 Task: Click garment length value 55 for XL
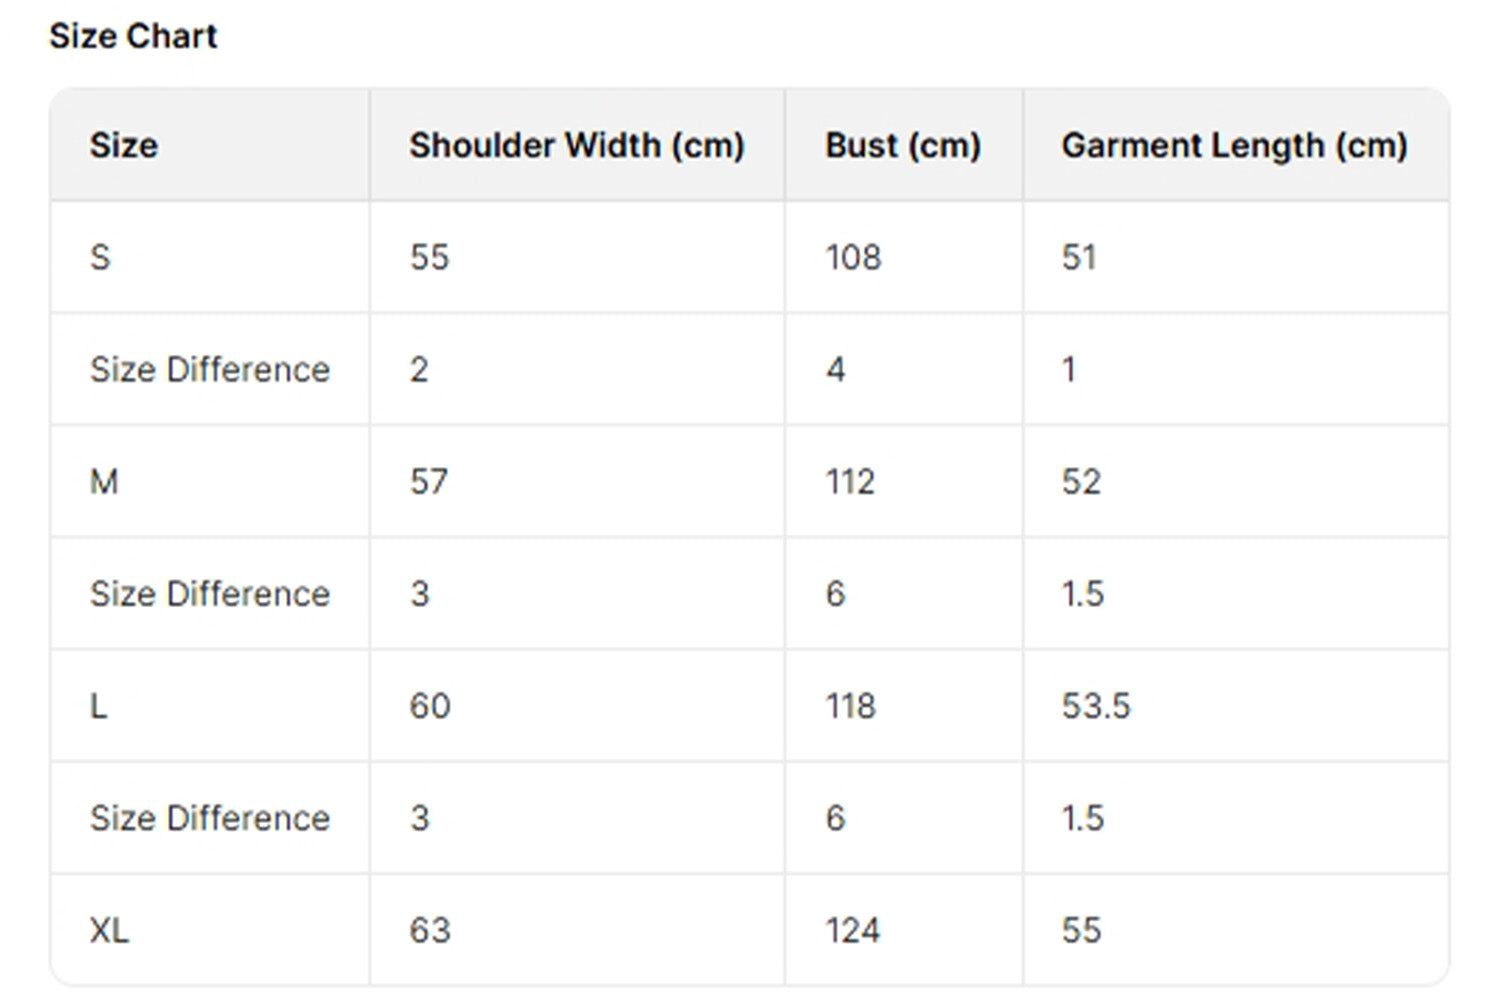point(1081,930)
